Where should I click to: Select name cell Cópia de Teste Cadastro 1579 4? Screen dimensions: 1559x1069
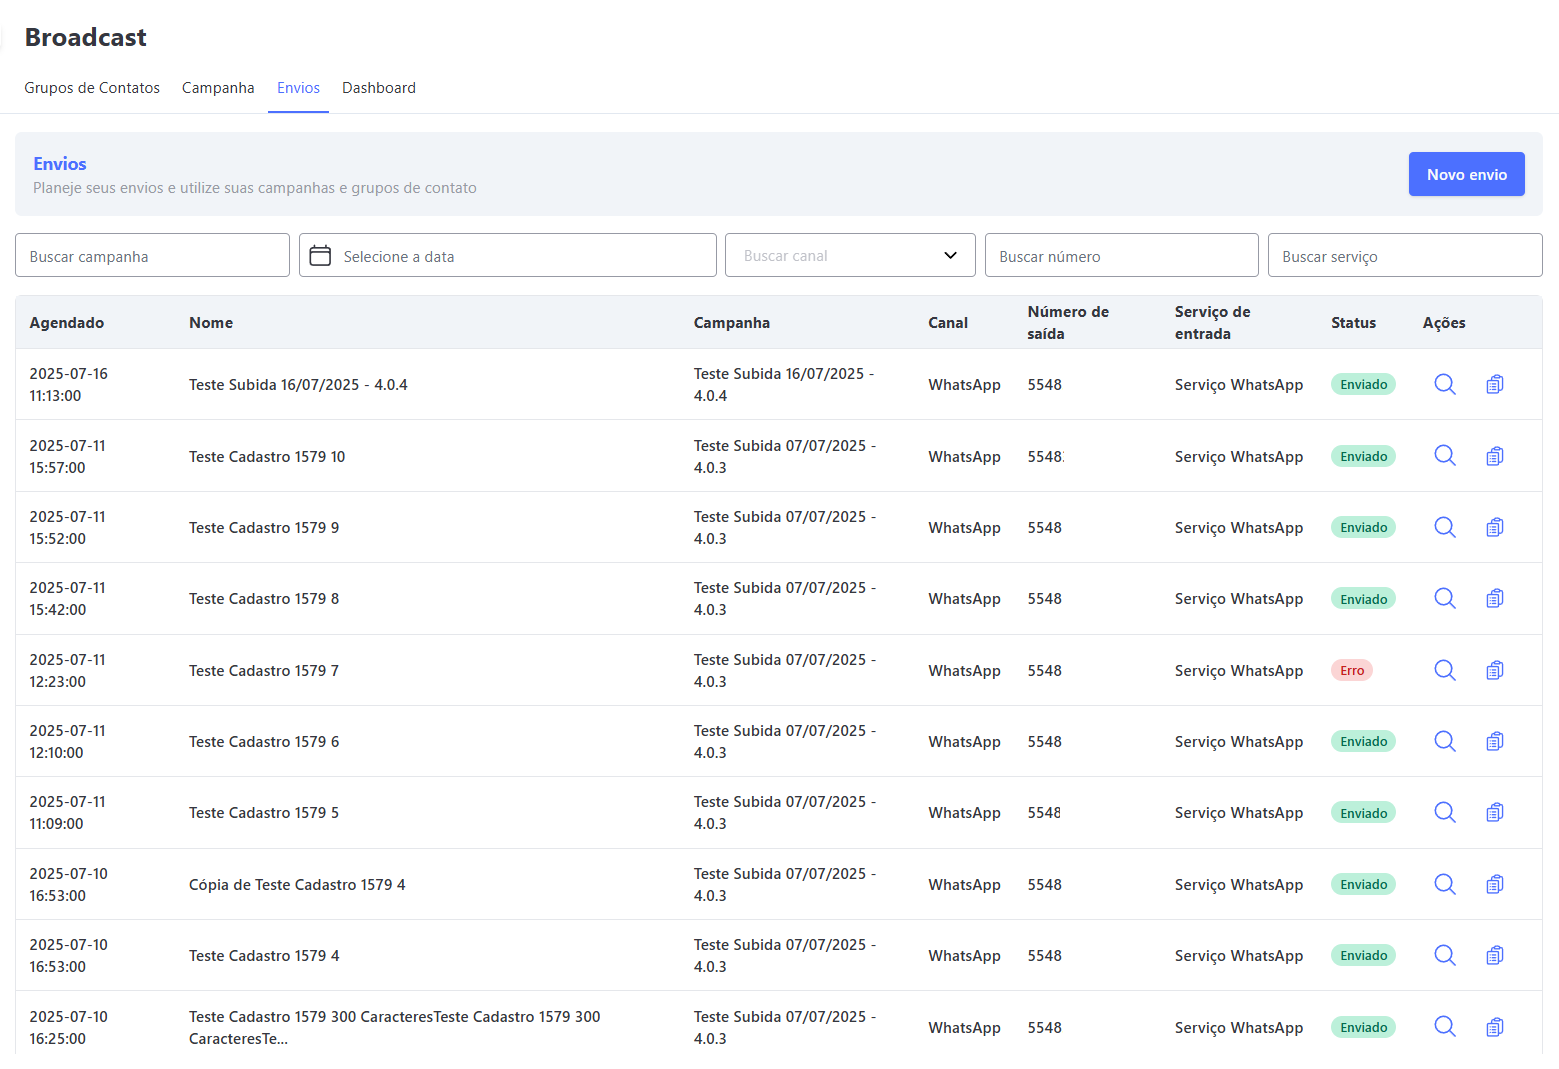pos(297,884)
